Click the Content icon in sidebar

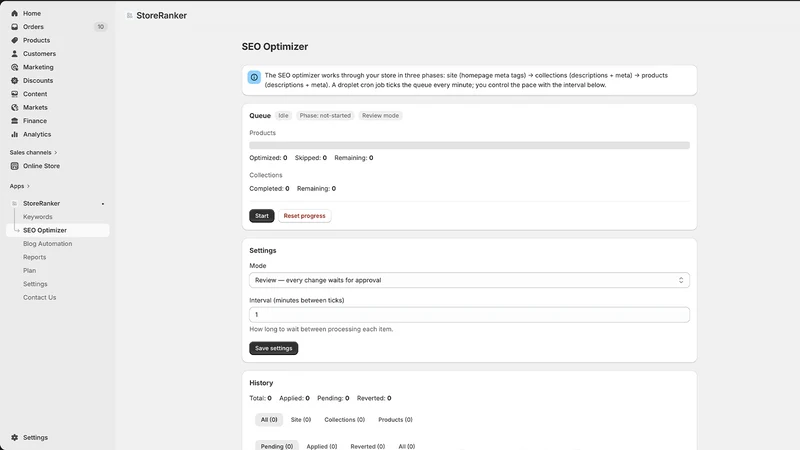click(14, 94)
